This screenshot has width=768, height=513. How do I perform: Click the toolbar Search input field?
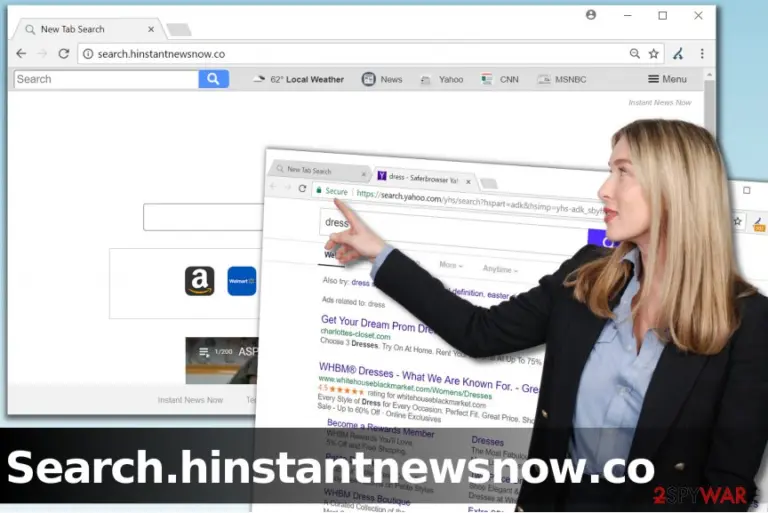106,79
